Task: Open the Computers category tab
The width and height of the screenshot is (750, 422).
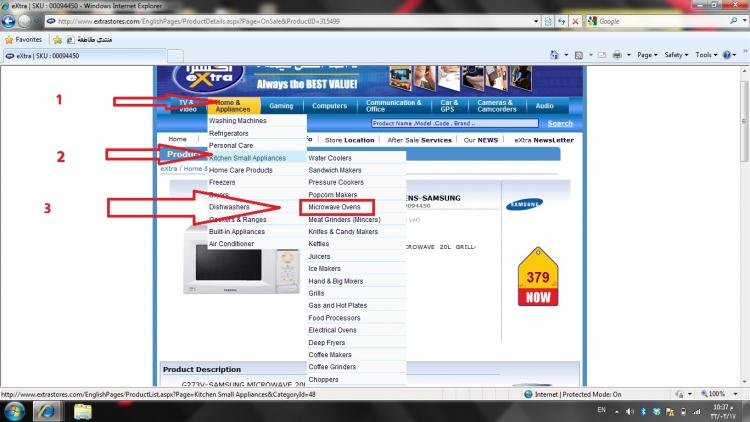Action: click(329, 106)
